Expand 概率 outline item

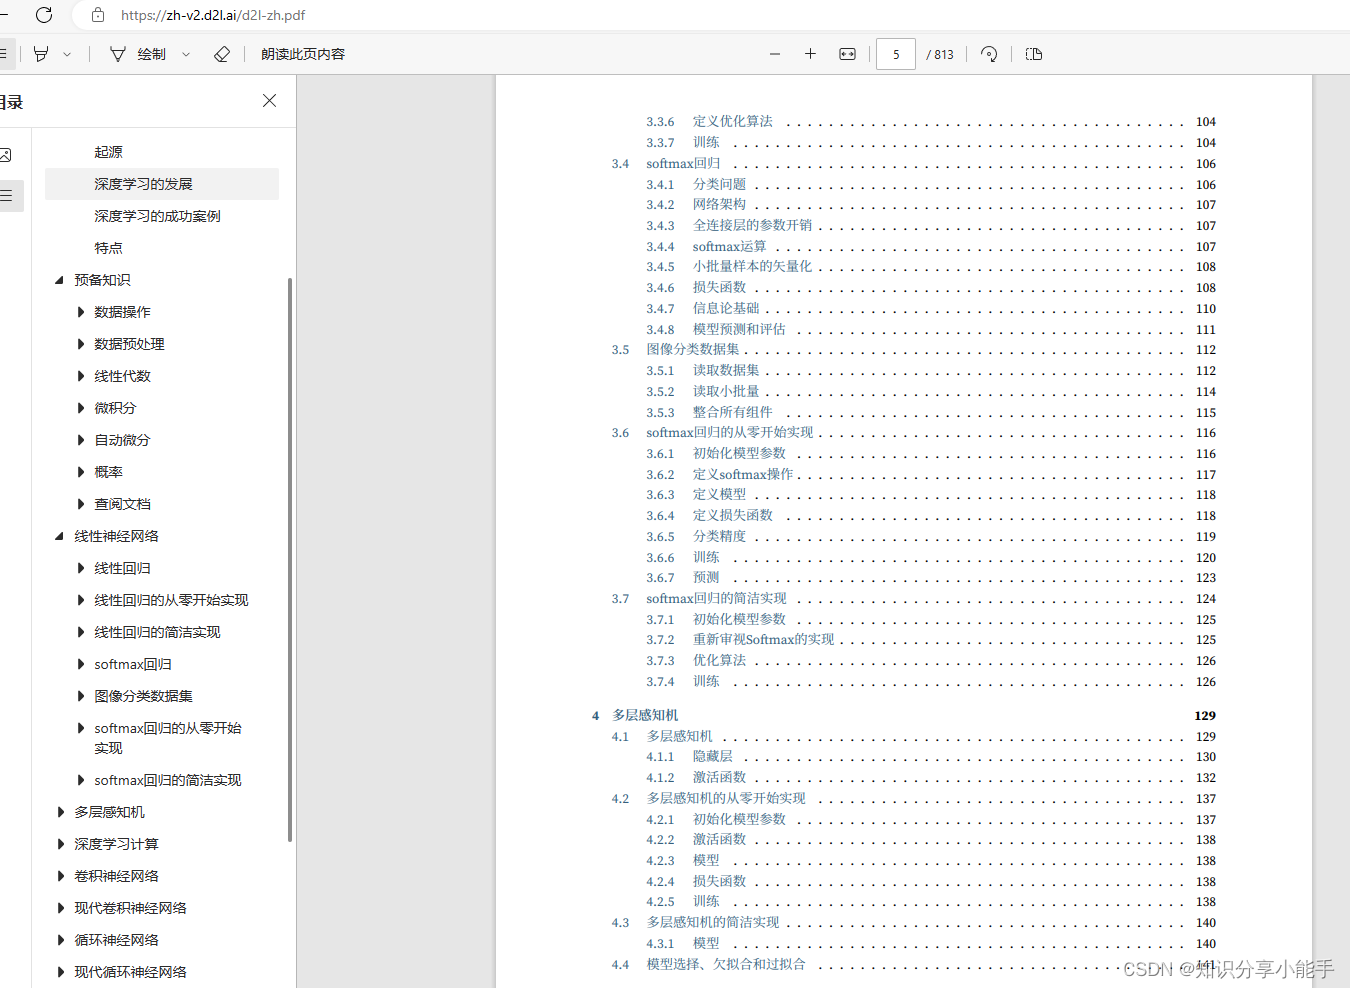pos(80,472)
